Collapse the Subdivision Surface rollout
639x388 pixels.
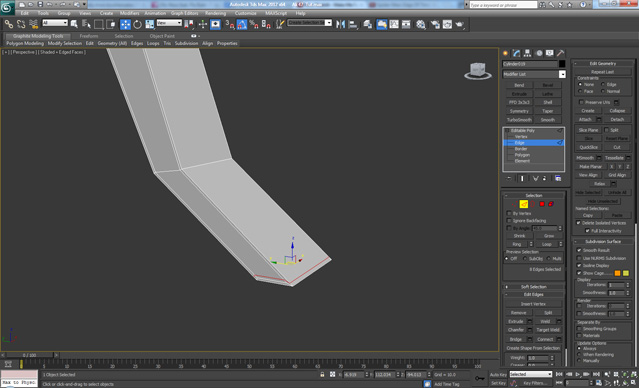(x=603, y=242)
